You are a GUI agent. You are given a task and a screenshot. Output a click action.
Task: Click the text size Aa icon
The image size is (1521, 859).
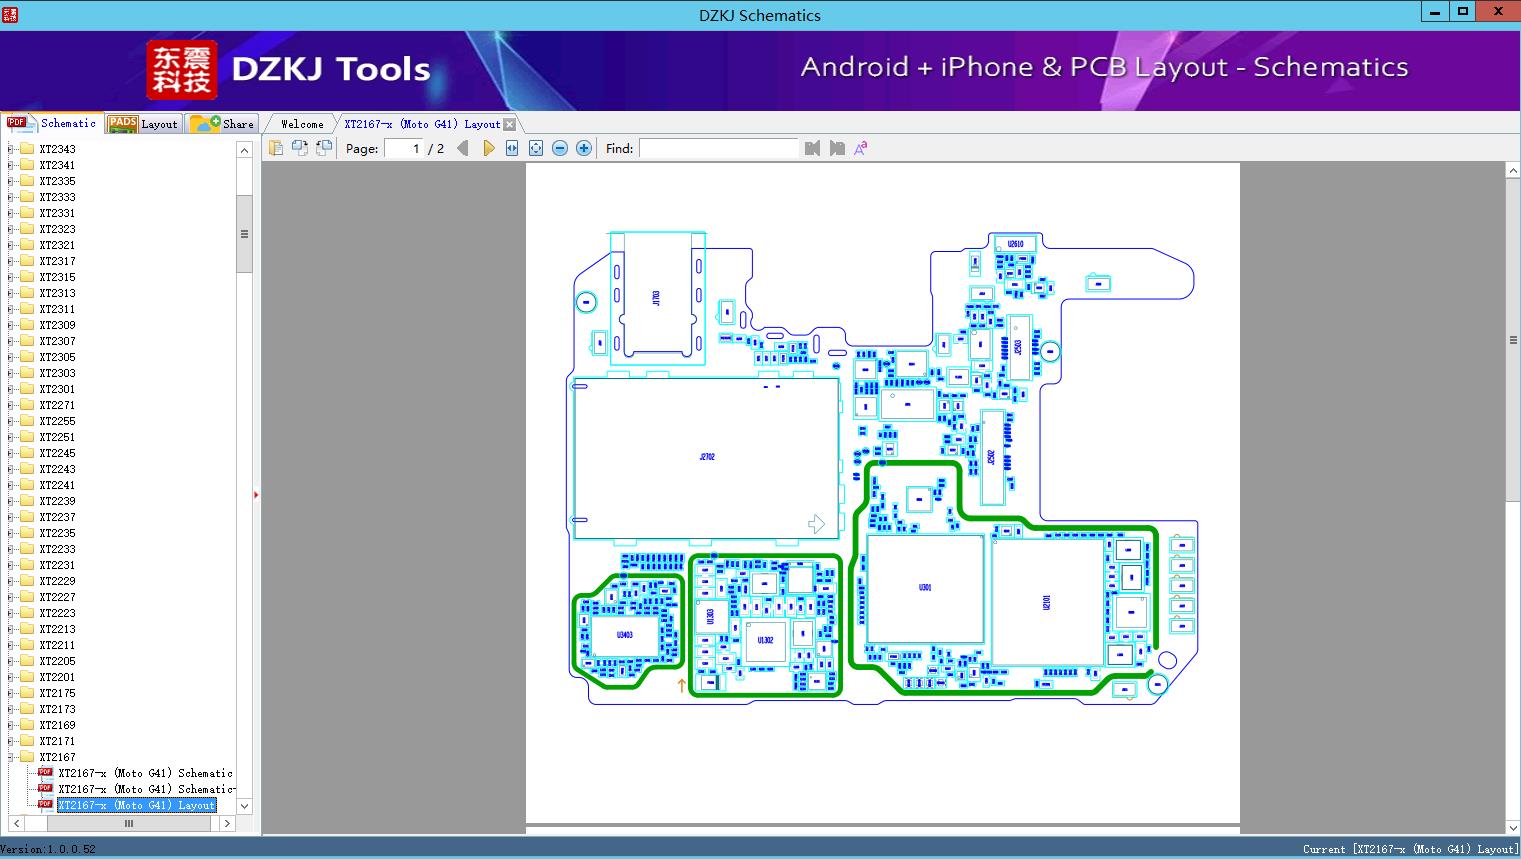pyautogui.click(x=861, y=147)
